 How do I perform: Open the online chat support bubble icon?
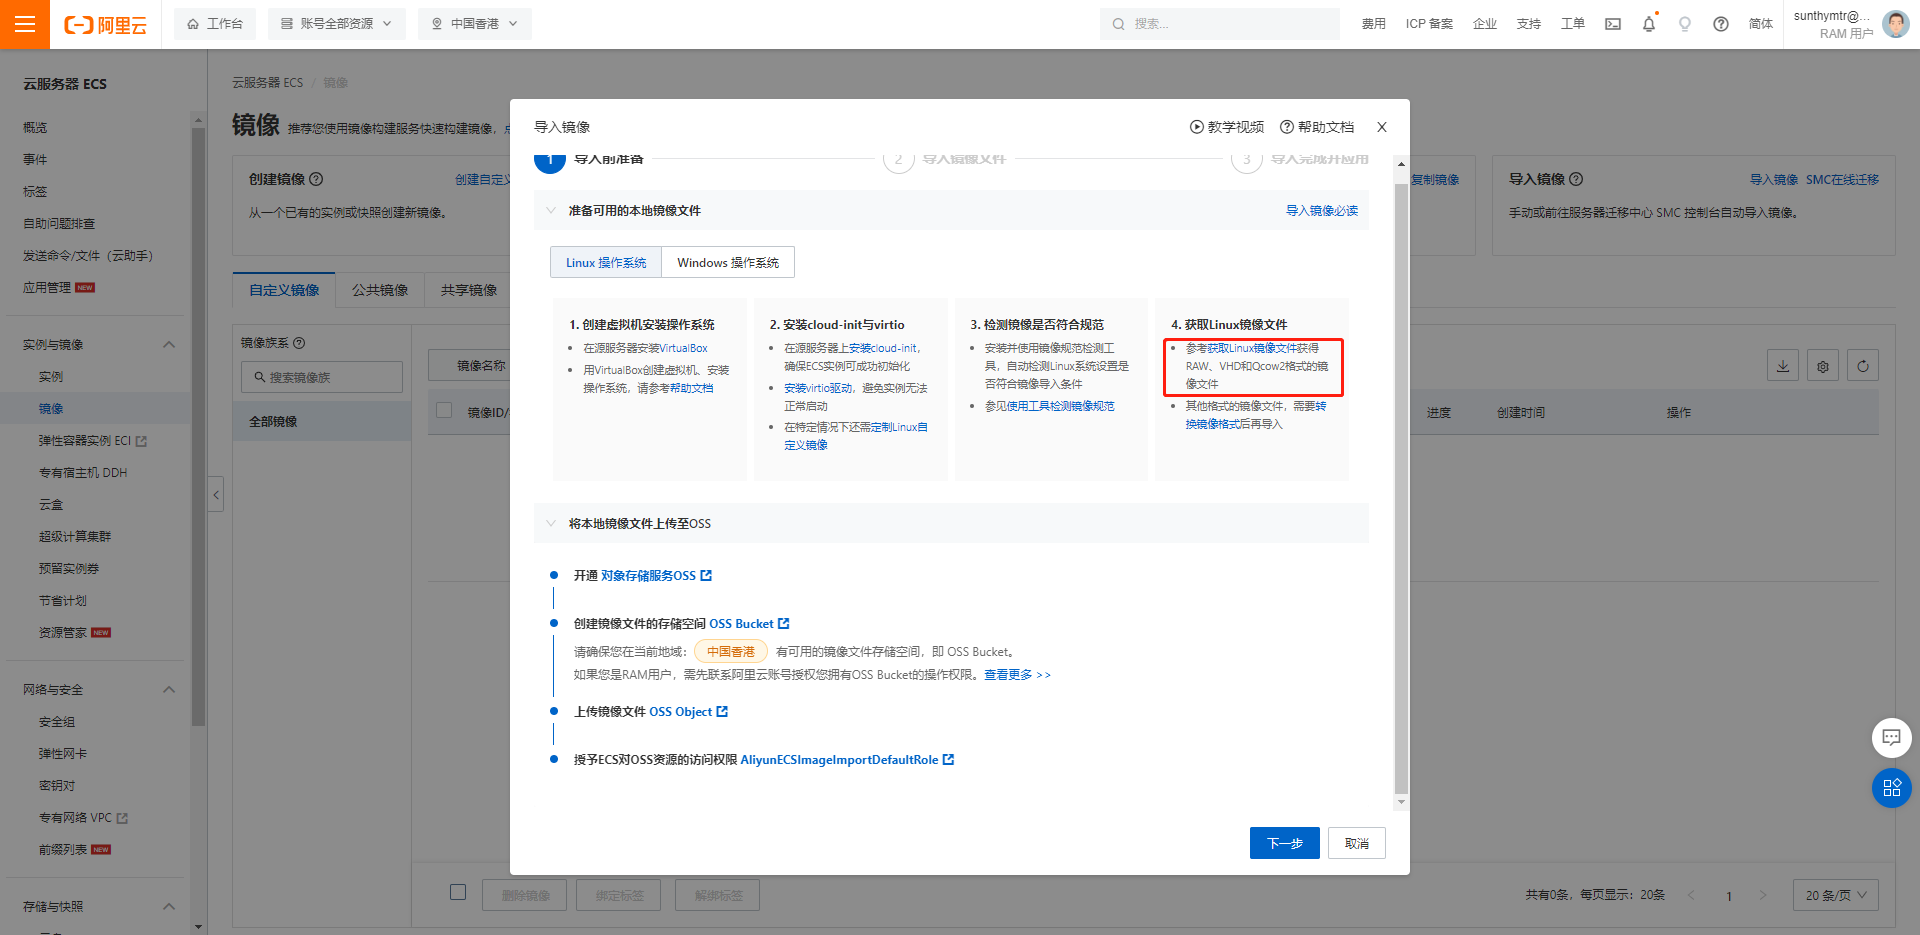[1891, 738]
